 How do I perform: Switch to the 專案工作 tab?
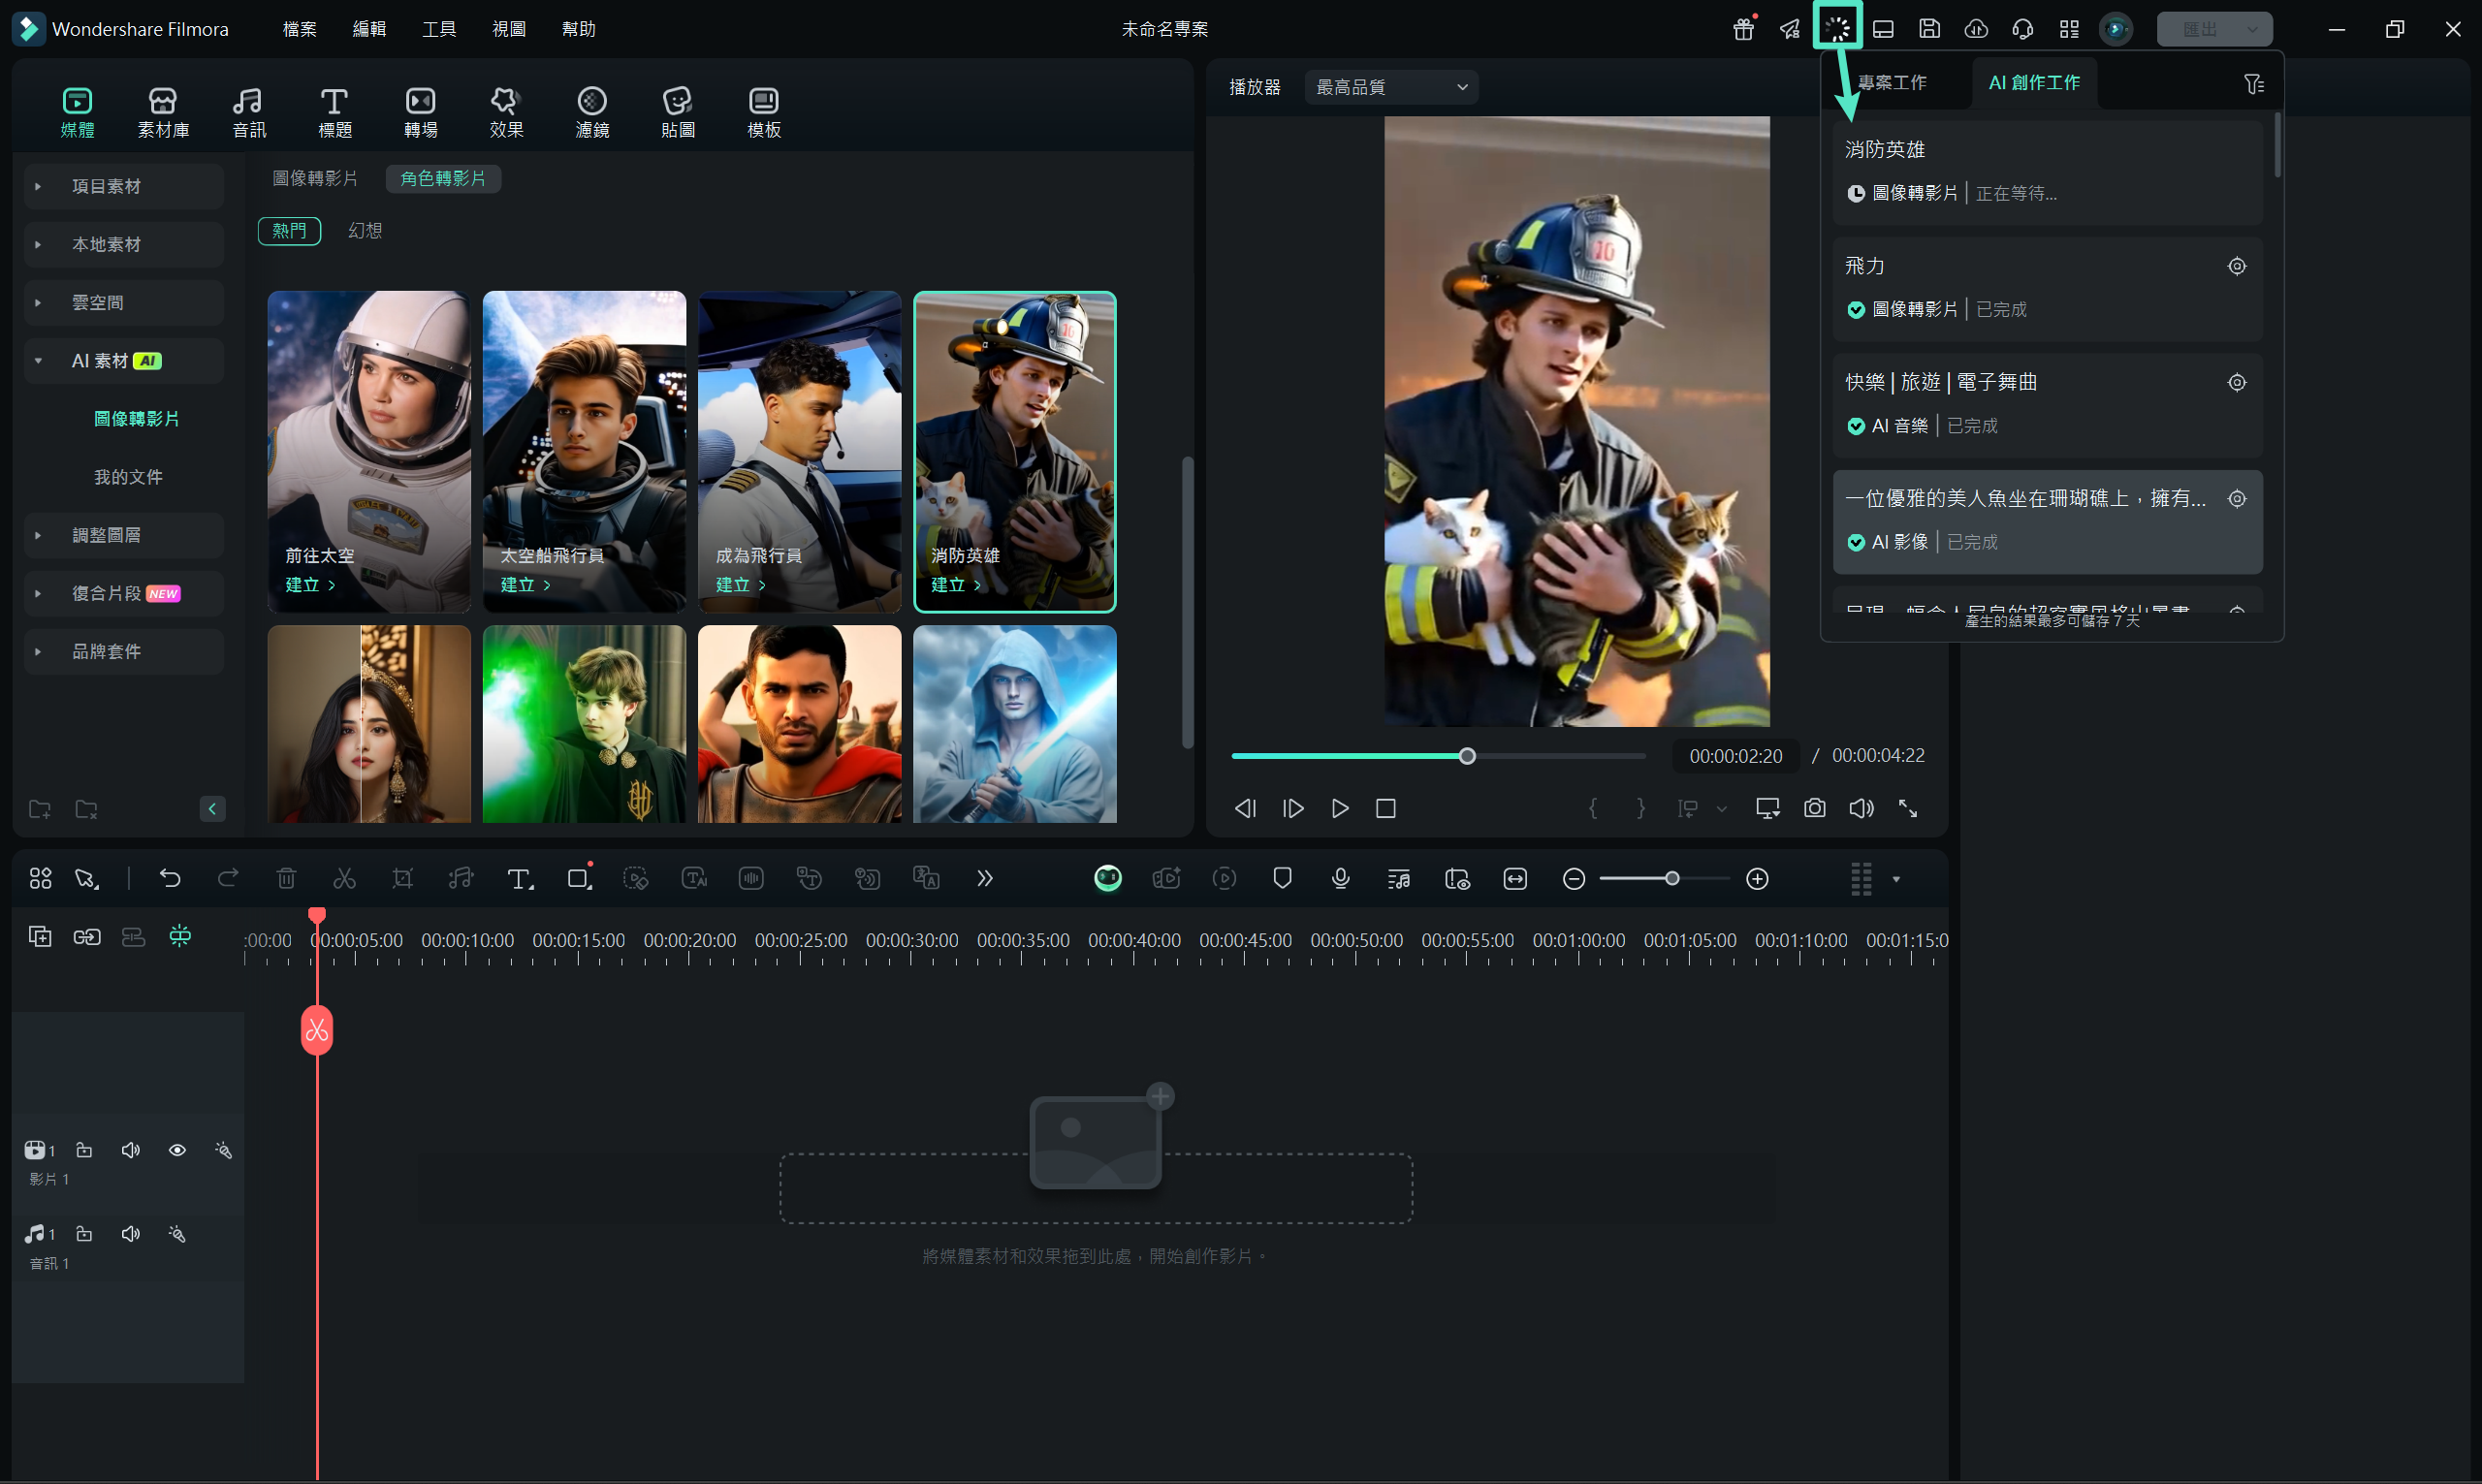[x=1892, y=83]
